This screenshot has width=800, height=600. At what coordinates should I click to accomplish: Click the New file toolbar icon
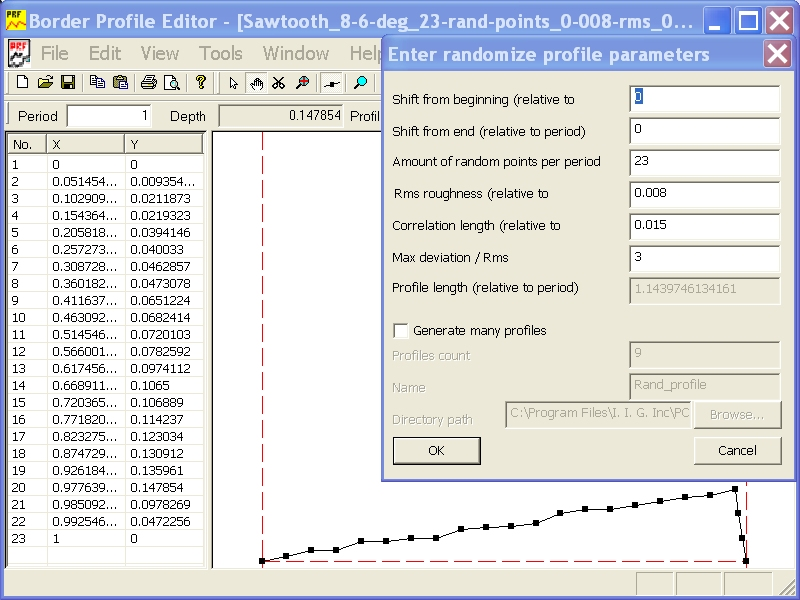[x=22, y=82]
